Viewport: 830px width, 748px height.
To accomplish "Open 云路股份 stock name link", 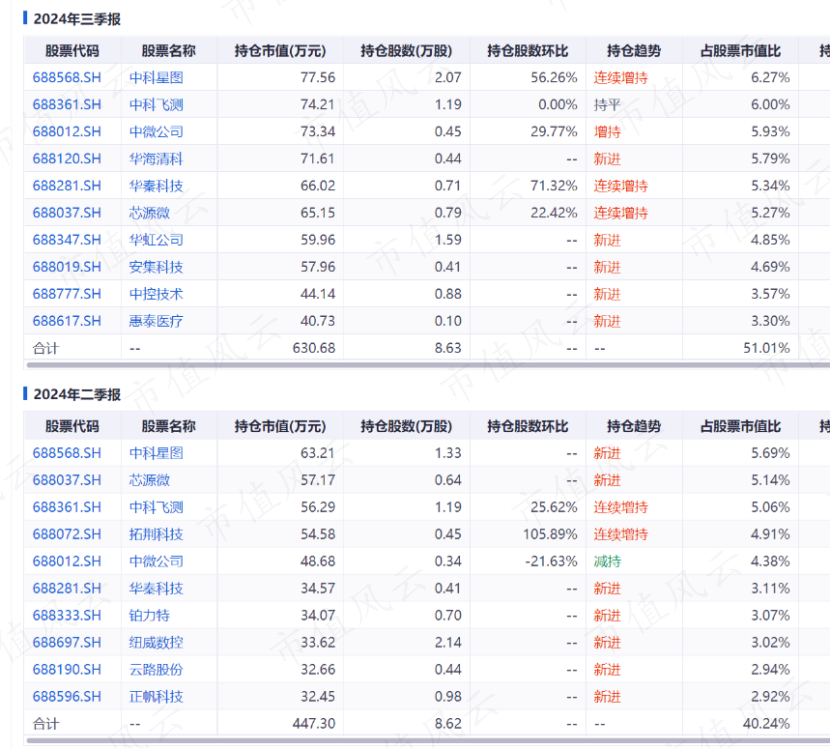I will 156,669.
